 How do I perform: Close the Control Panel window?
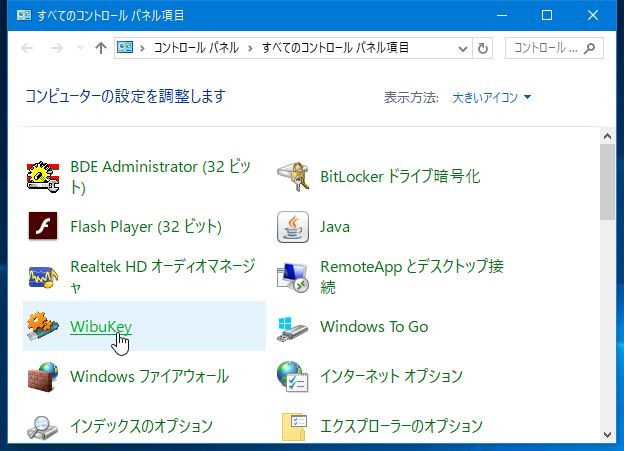tap(593, 15)
